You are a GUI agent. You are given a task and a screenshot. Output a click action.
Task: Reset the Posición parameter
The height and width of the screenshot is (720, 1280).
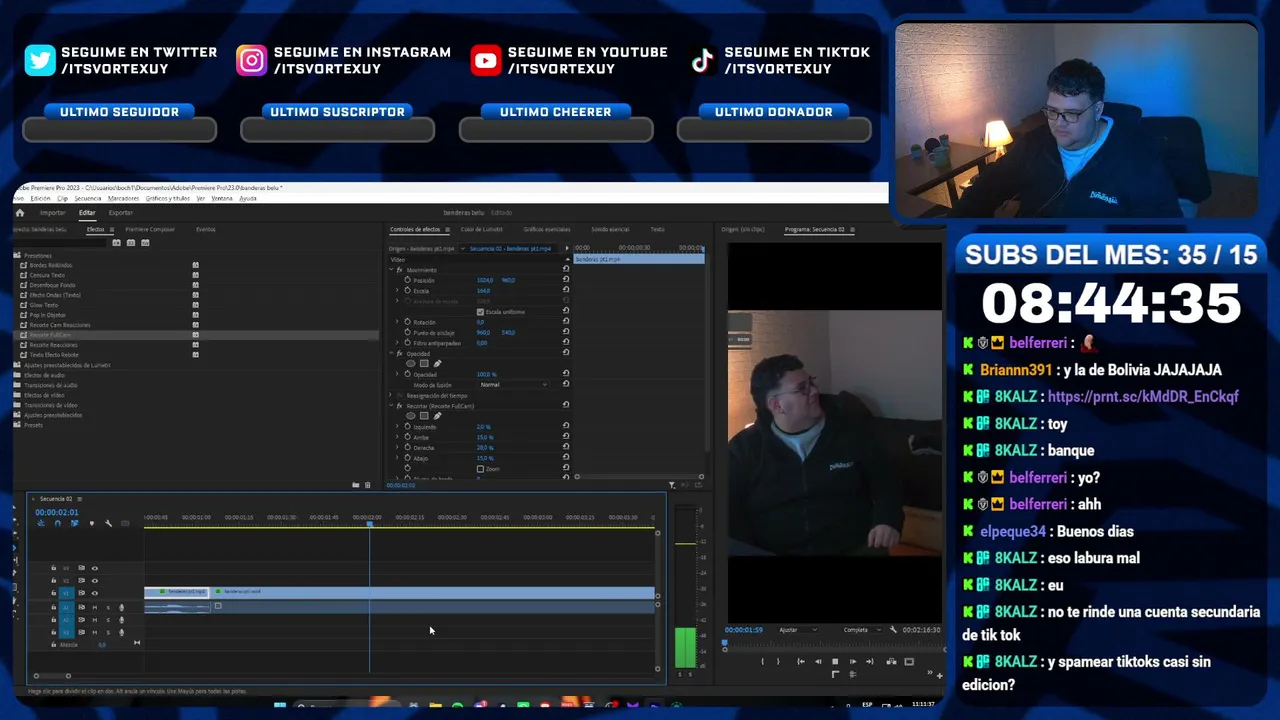pos(566,280)
